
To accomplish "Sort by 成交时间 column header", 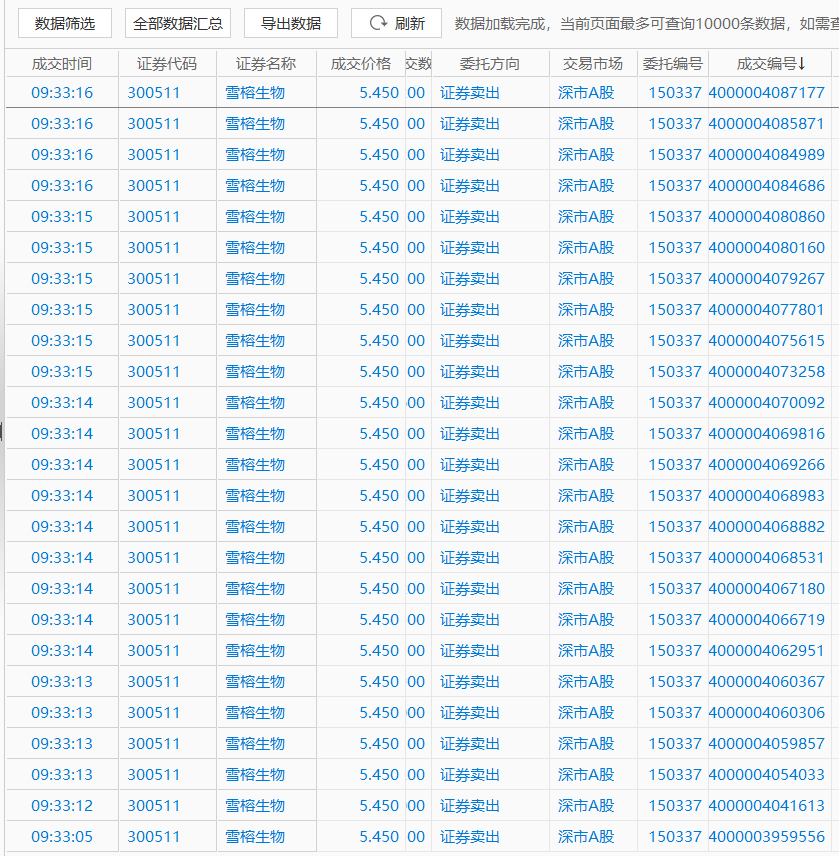I will (62, 64).
